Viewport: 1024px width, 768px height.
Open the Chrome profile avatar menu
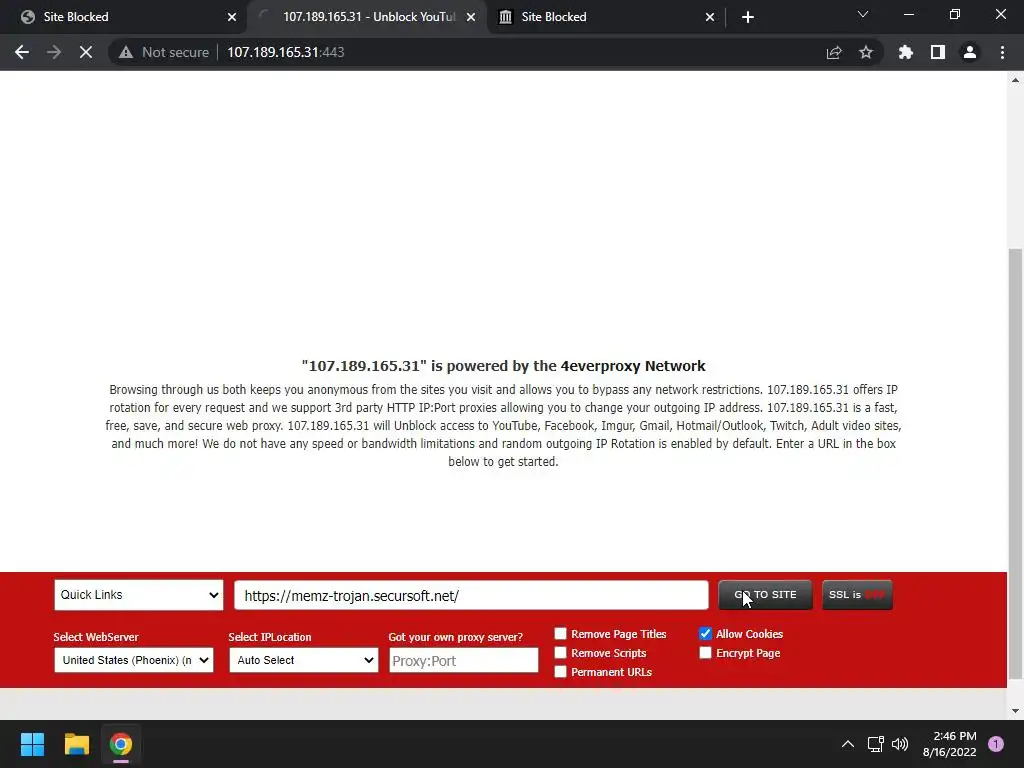point(970,52)
